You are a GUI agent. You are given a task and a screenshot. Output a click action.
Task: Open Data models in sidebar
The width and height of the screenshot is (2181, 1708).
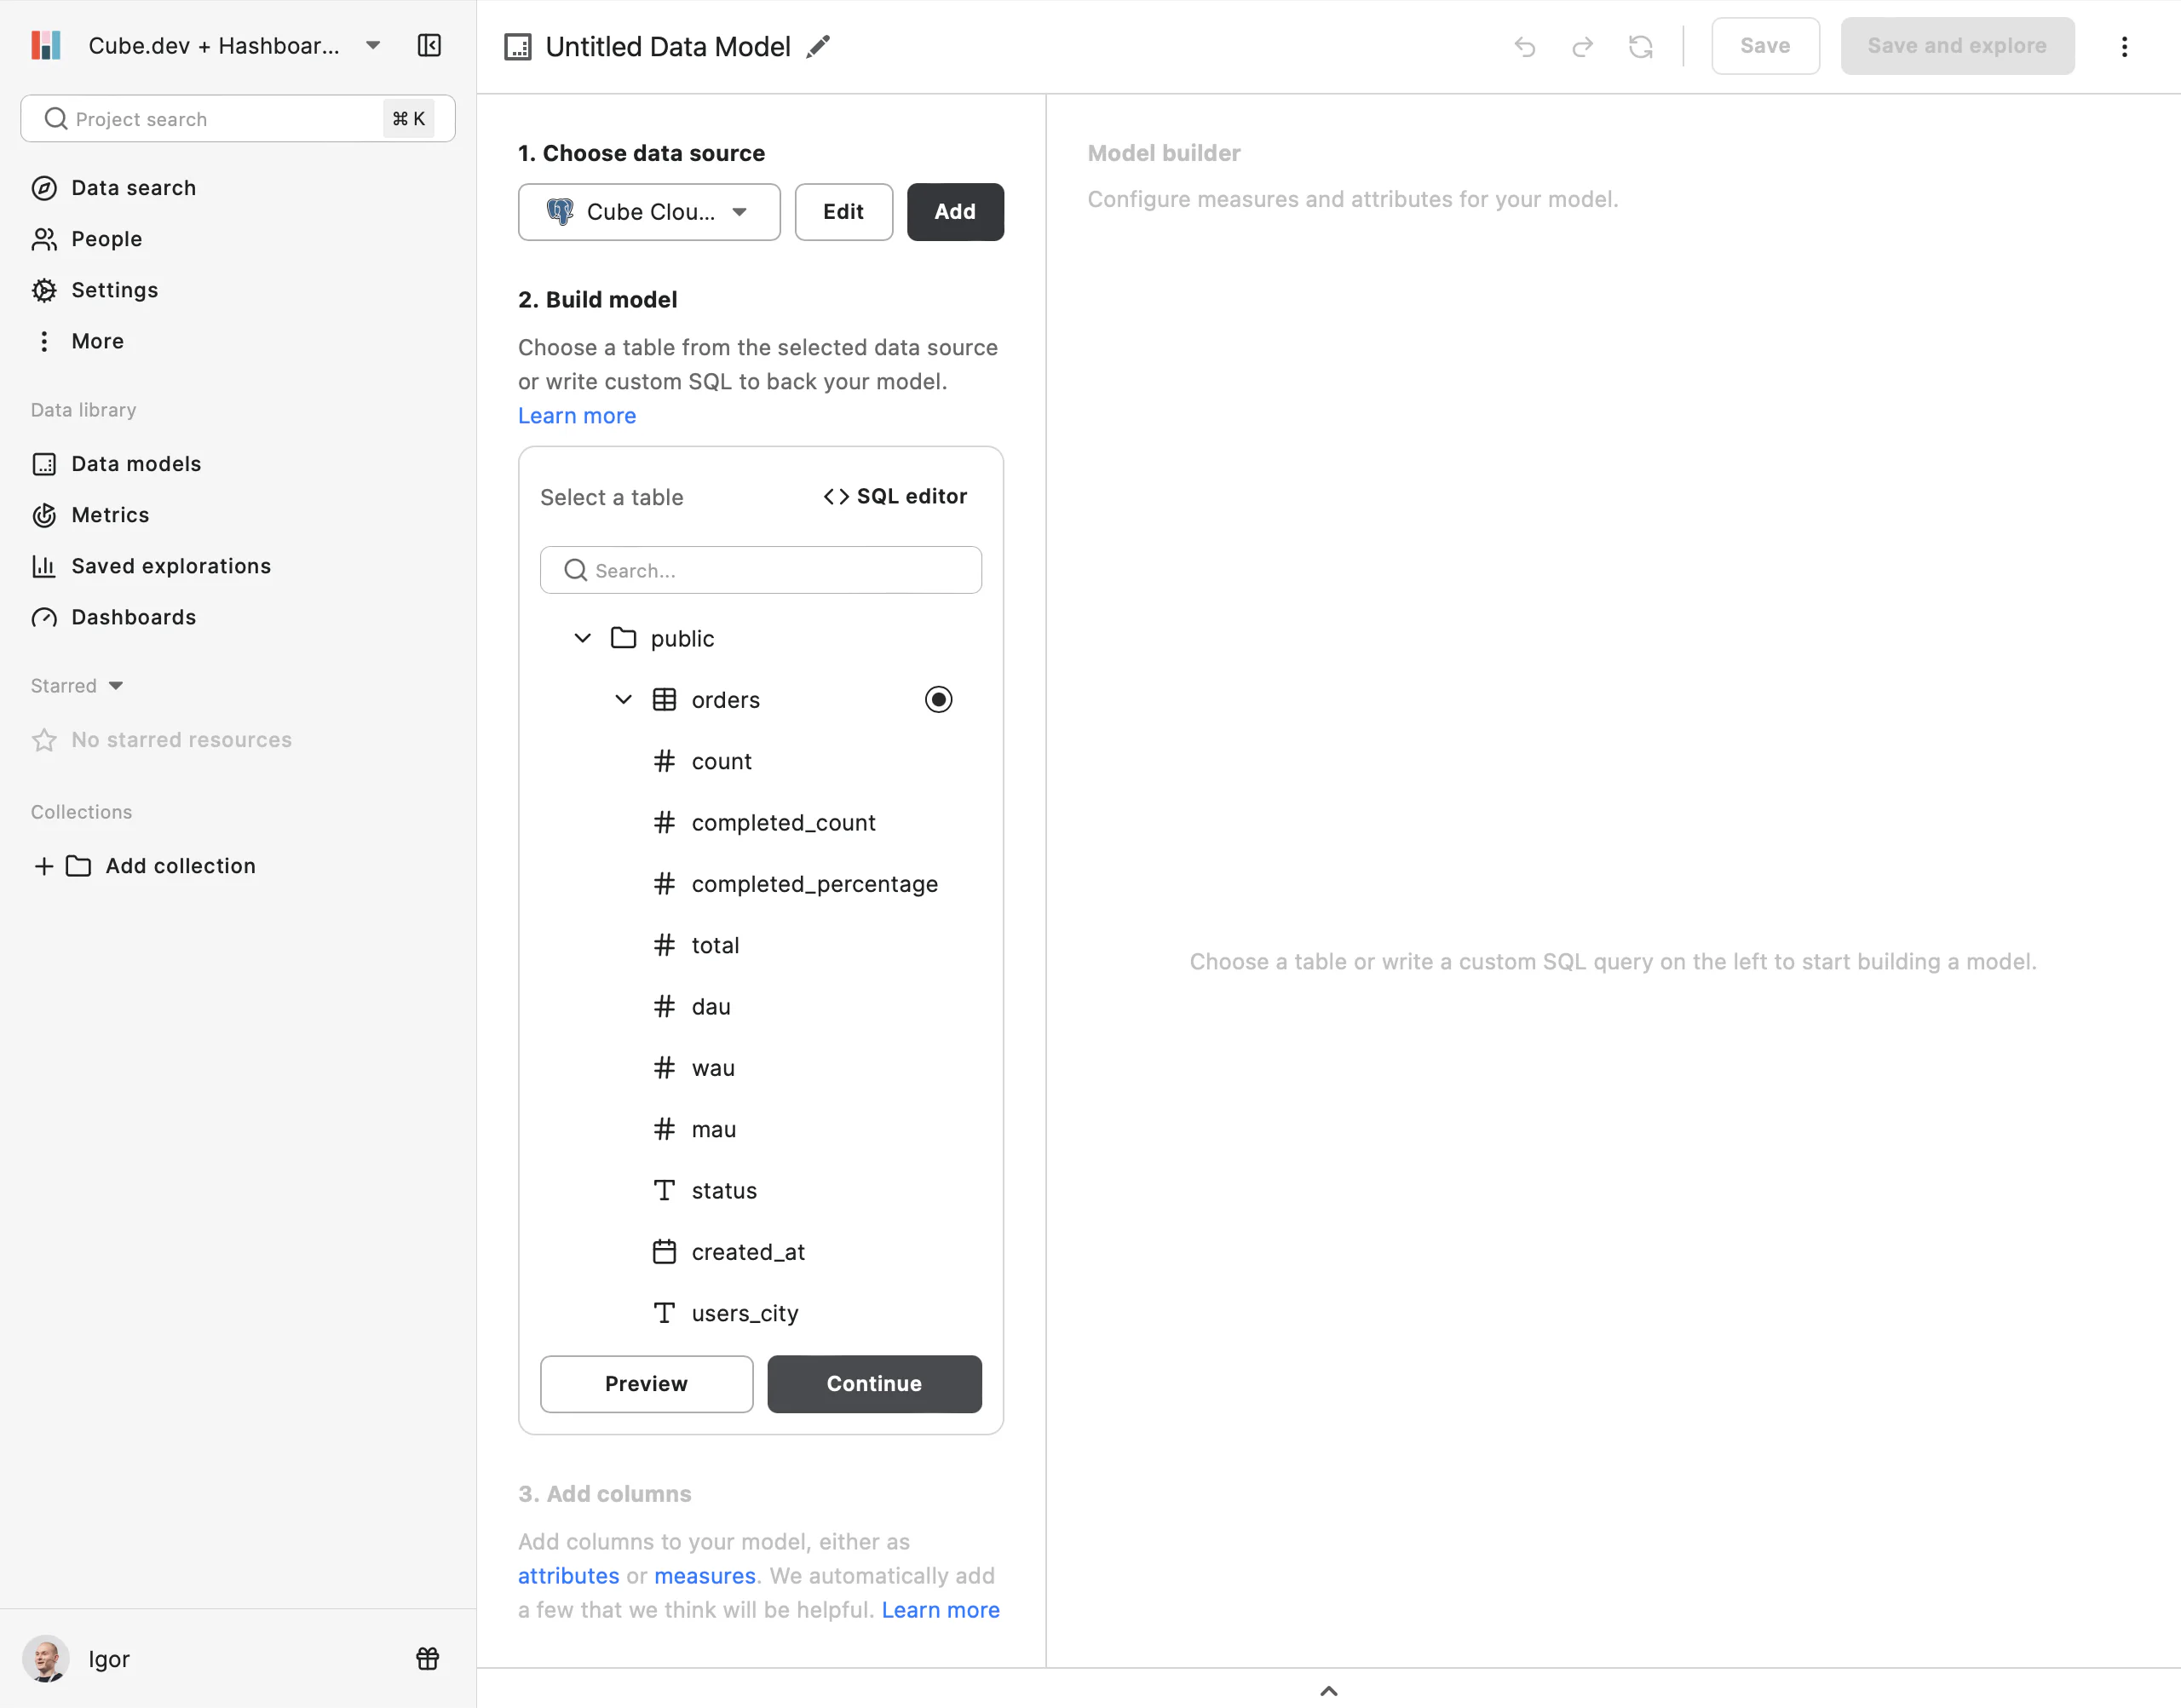click(136, 464)
